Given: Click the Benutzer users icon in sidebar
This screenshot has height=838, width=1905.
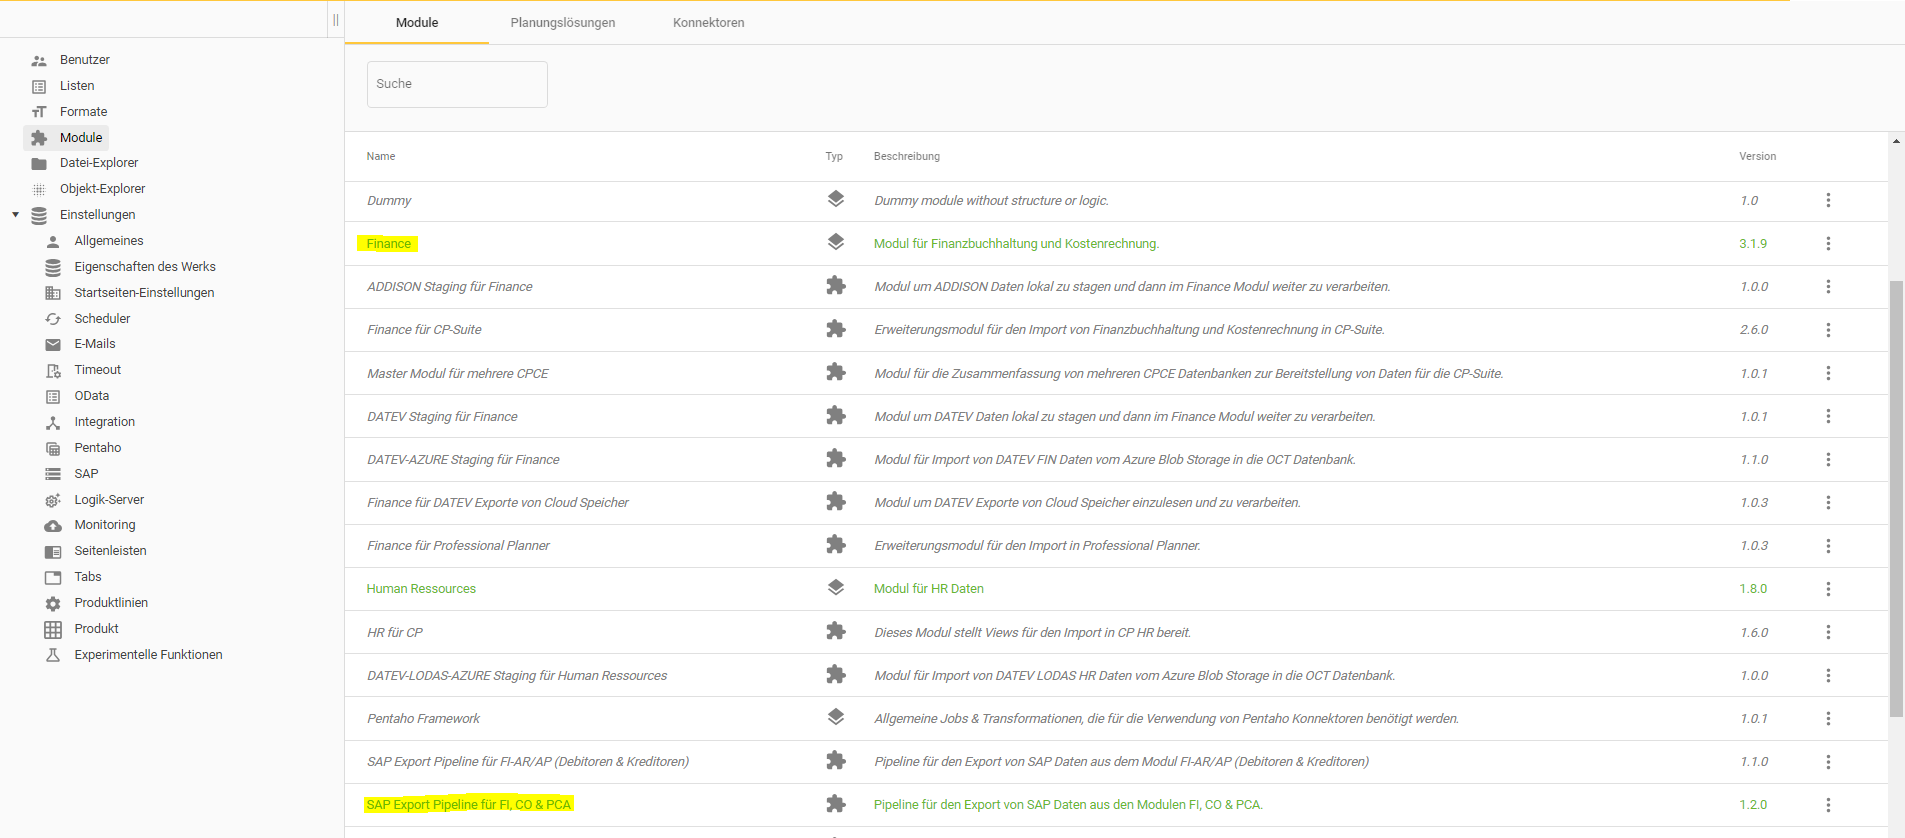Looking at the screenshot, I should 39,61.
